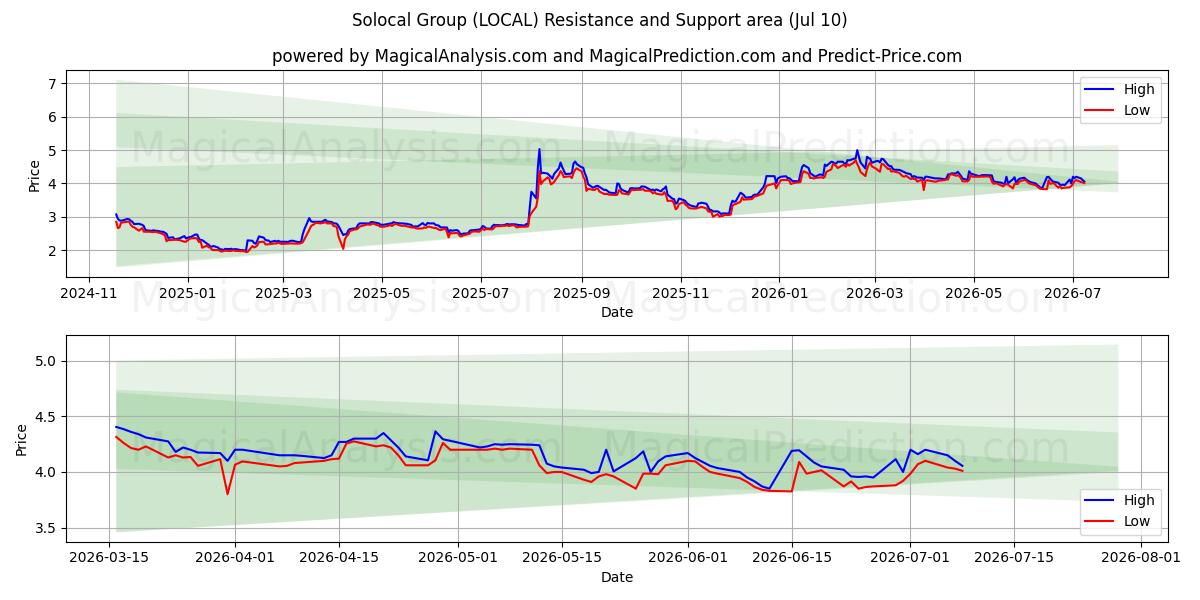Click the '2025-07' x-axis label
This screenshot has height=600, width=1200.
pyautogui.click(x=480, y=294)
